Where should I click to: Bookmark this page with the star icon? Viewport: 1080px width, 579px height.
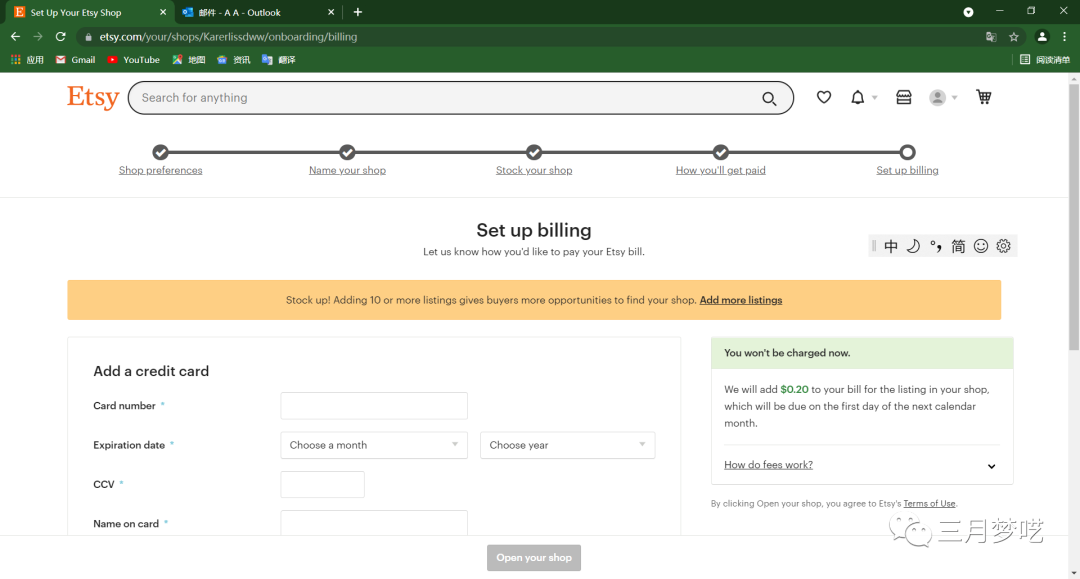pyautogui.click(x=1014, y=37)
